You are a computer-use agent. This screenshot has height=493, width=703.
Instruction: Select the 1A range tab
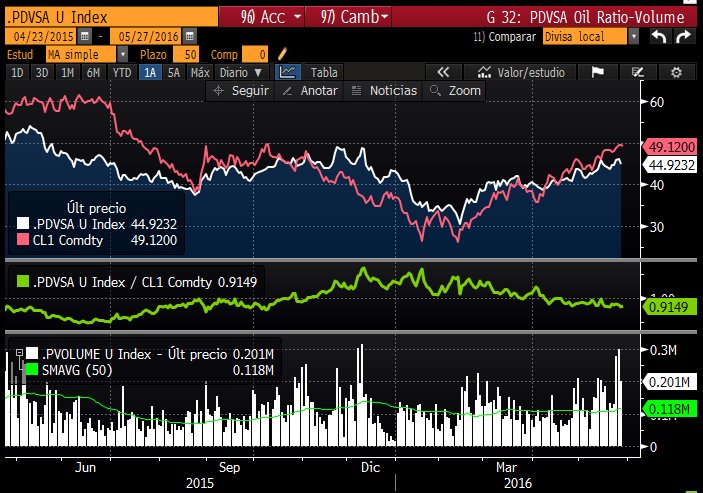pyautogui.click(x=150, y=72)
